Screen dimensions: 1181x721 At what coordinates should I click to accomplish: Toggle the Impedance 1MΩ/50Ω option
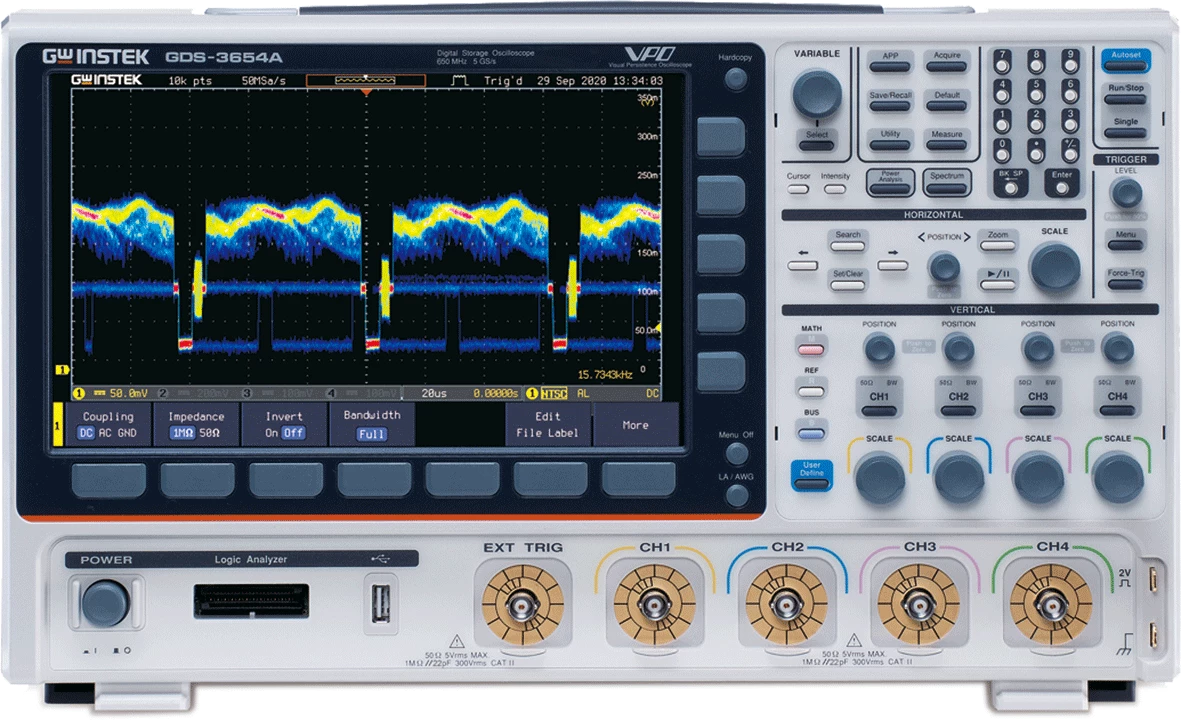click(196, 425)
